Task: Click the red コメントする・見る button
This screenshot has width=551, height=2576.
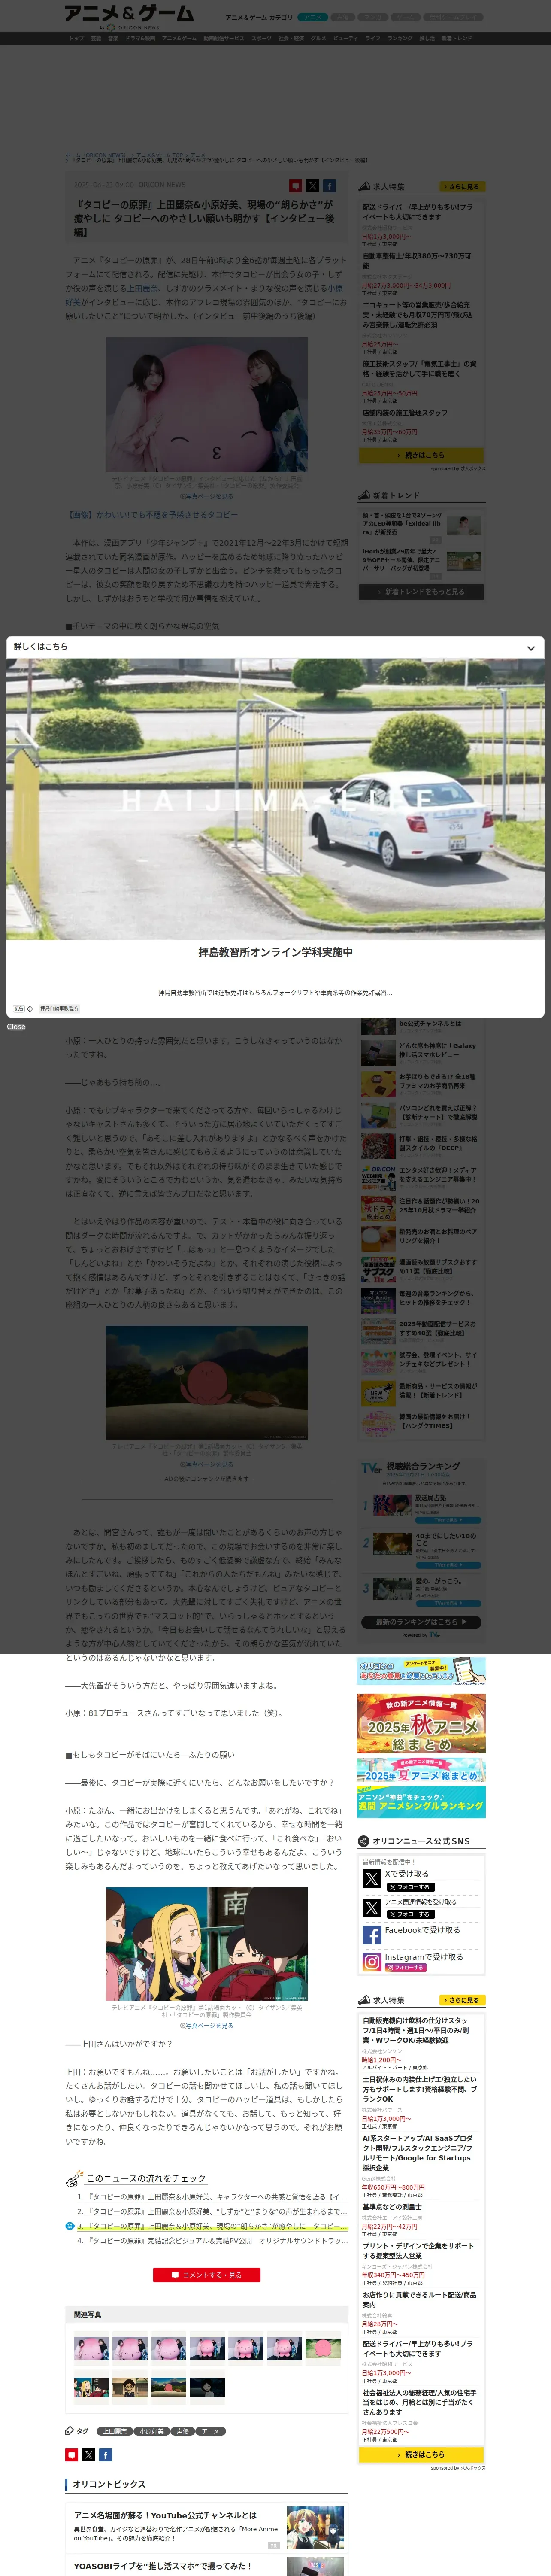Action: pos(207,2275)
